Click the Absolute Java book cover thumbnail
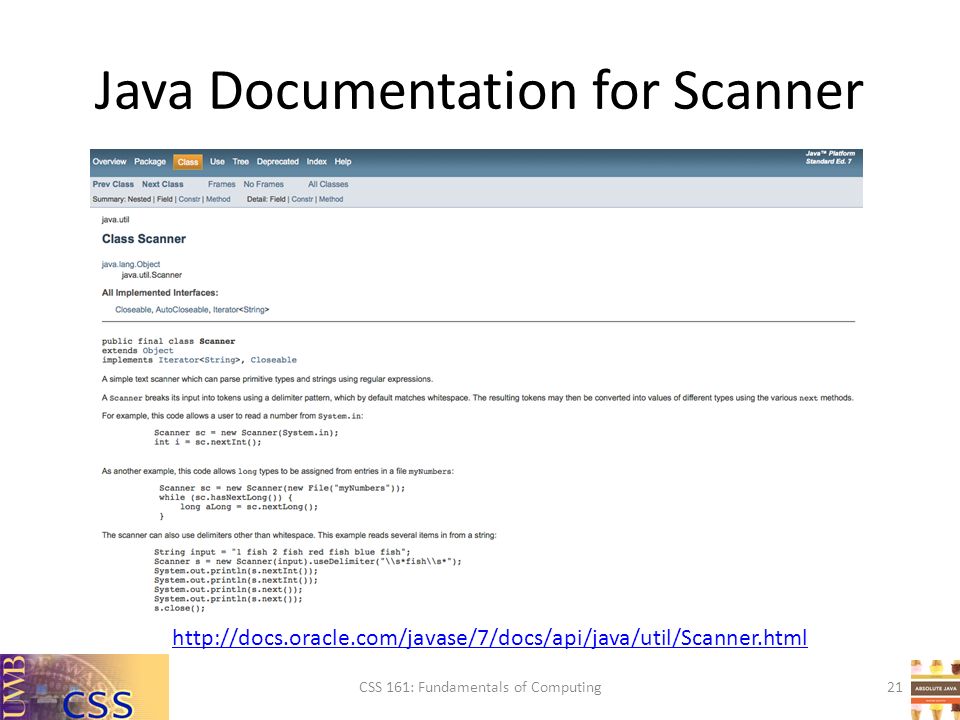Image resolution: width=960 pixels, height=720 pixels. [x=936, y=689]
